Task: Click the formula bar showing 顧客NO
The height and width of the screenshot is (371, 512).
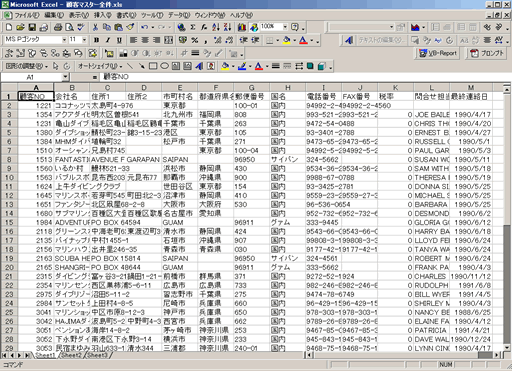Action: tap(304, 77)
